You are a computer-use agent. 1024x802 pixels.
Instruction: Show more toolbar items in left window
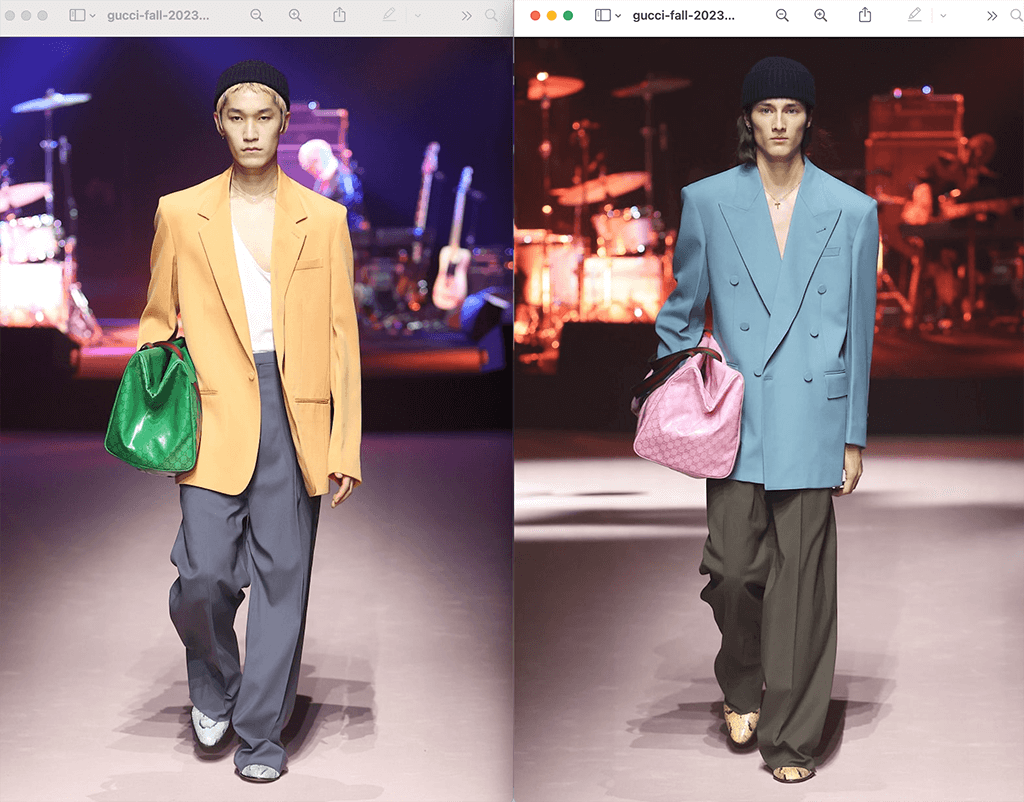(466, 16)
